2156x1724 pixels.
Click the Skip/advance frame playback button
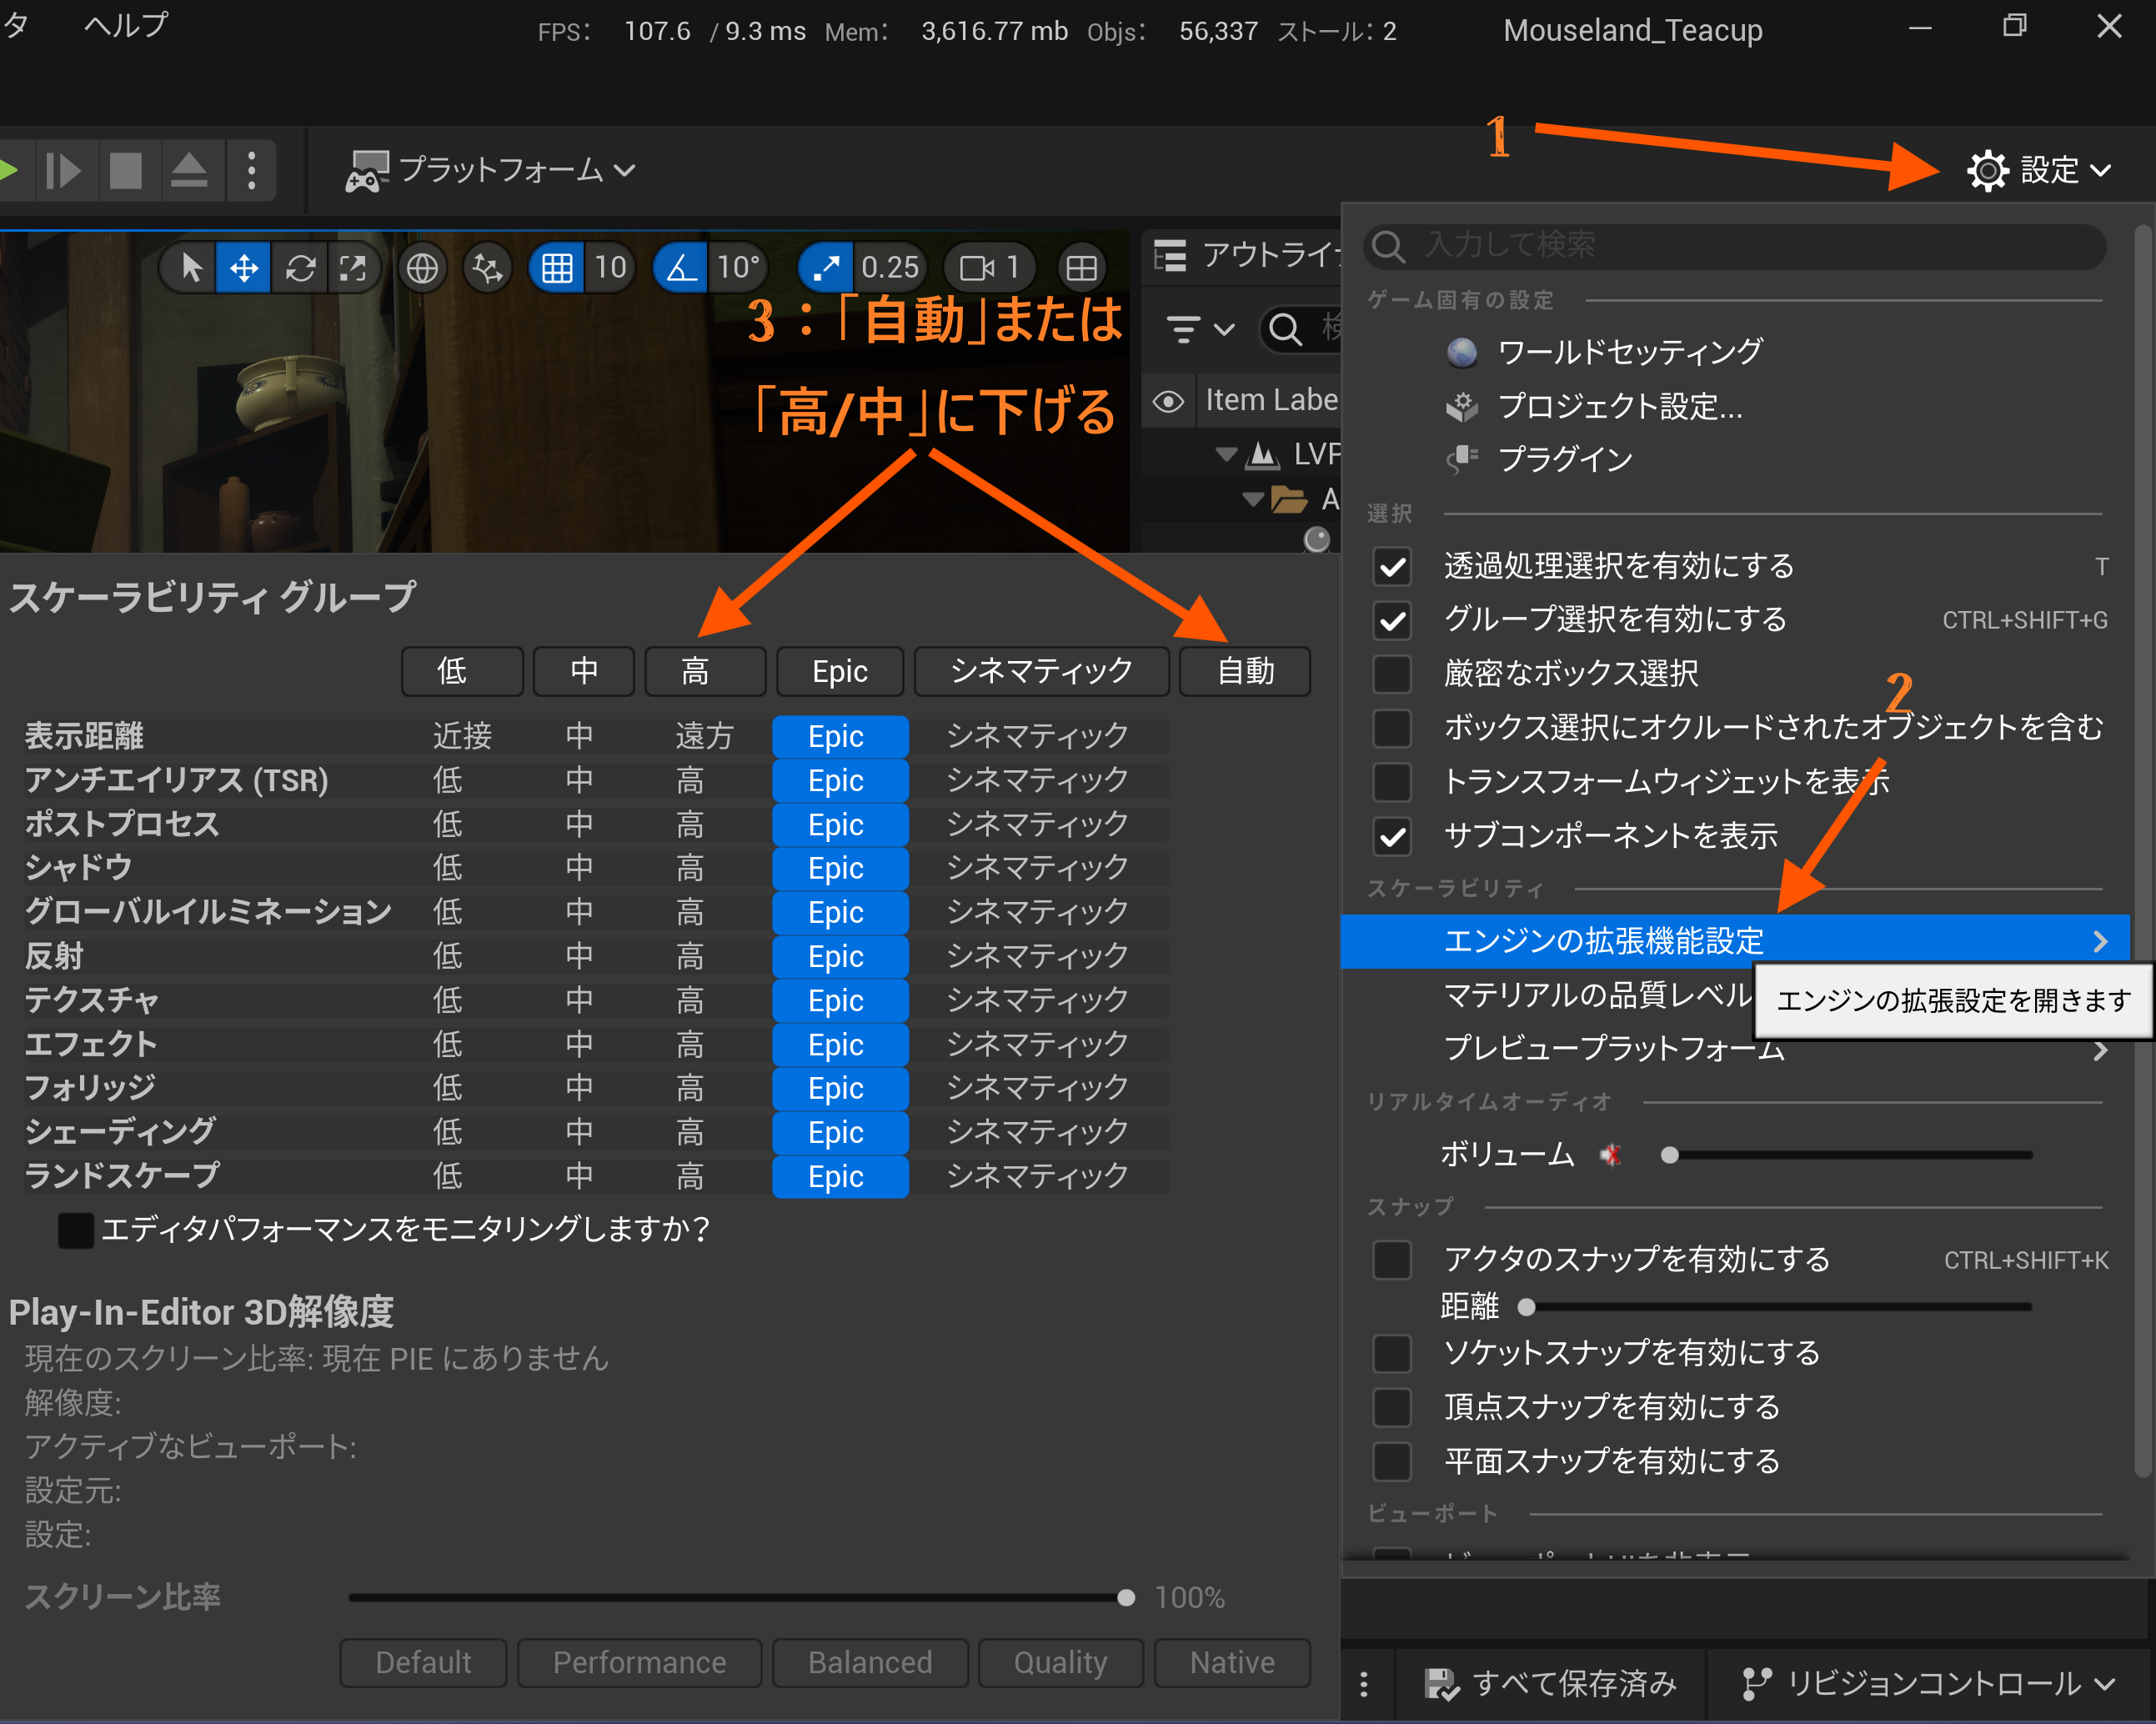coord(63,171)
